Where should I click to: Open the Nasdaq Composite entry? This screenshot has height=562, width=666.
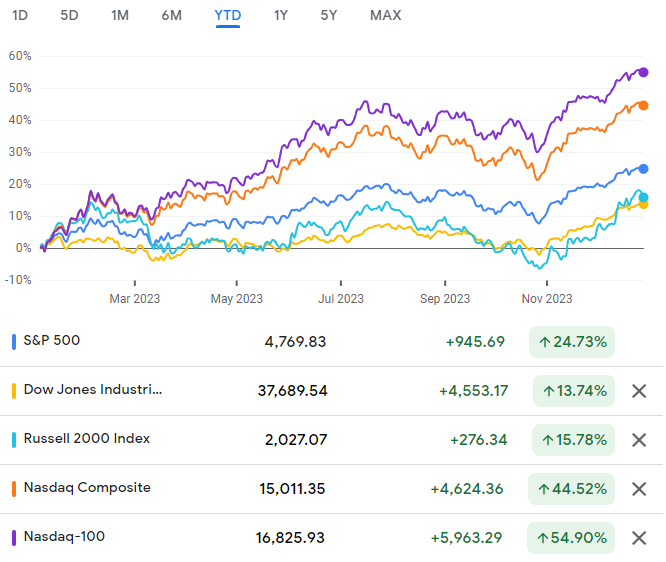pyautogui.click(x=331, y=489)
